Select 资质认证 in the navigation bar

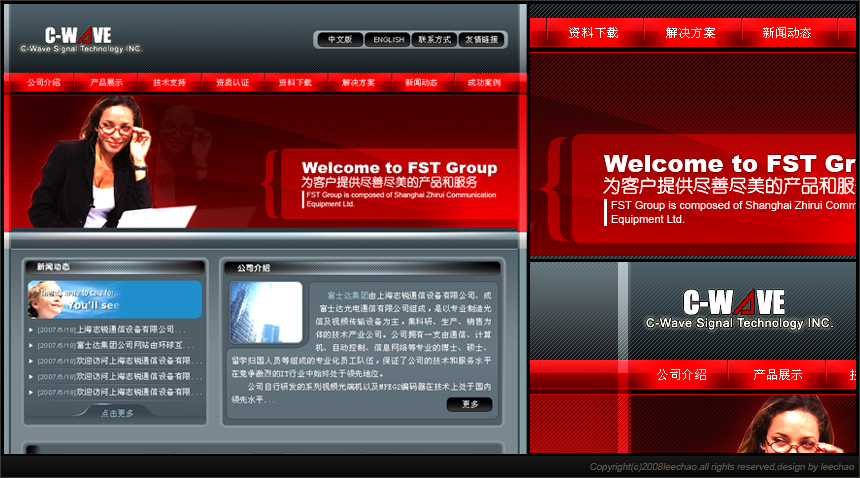point(233,83)
